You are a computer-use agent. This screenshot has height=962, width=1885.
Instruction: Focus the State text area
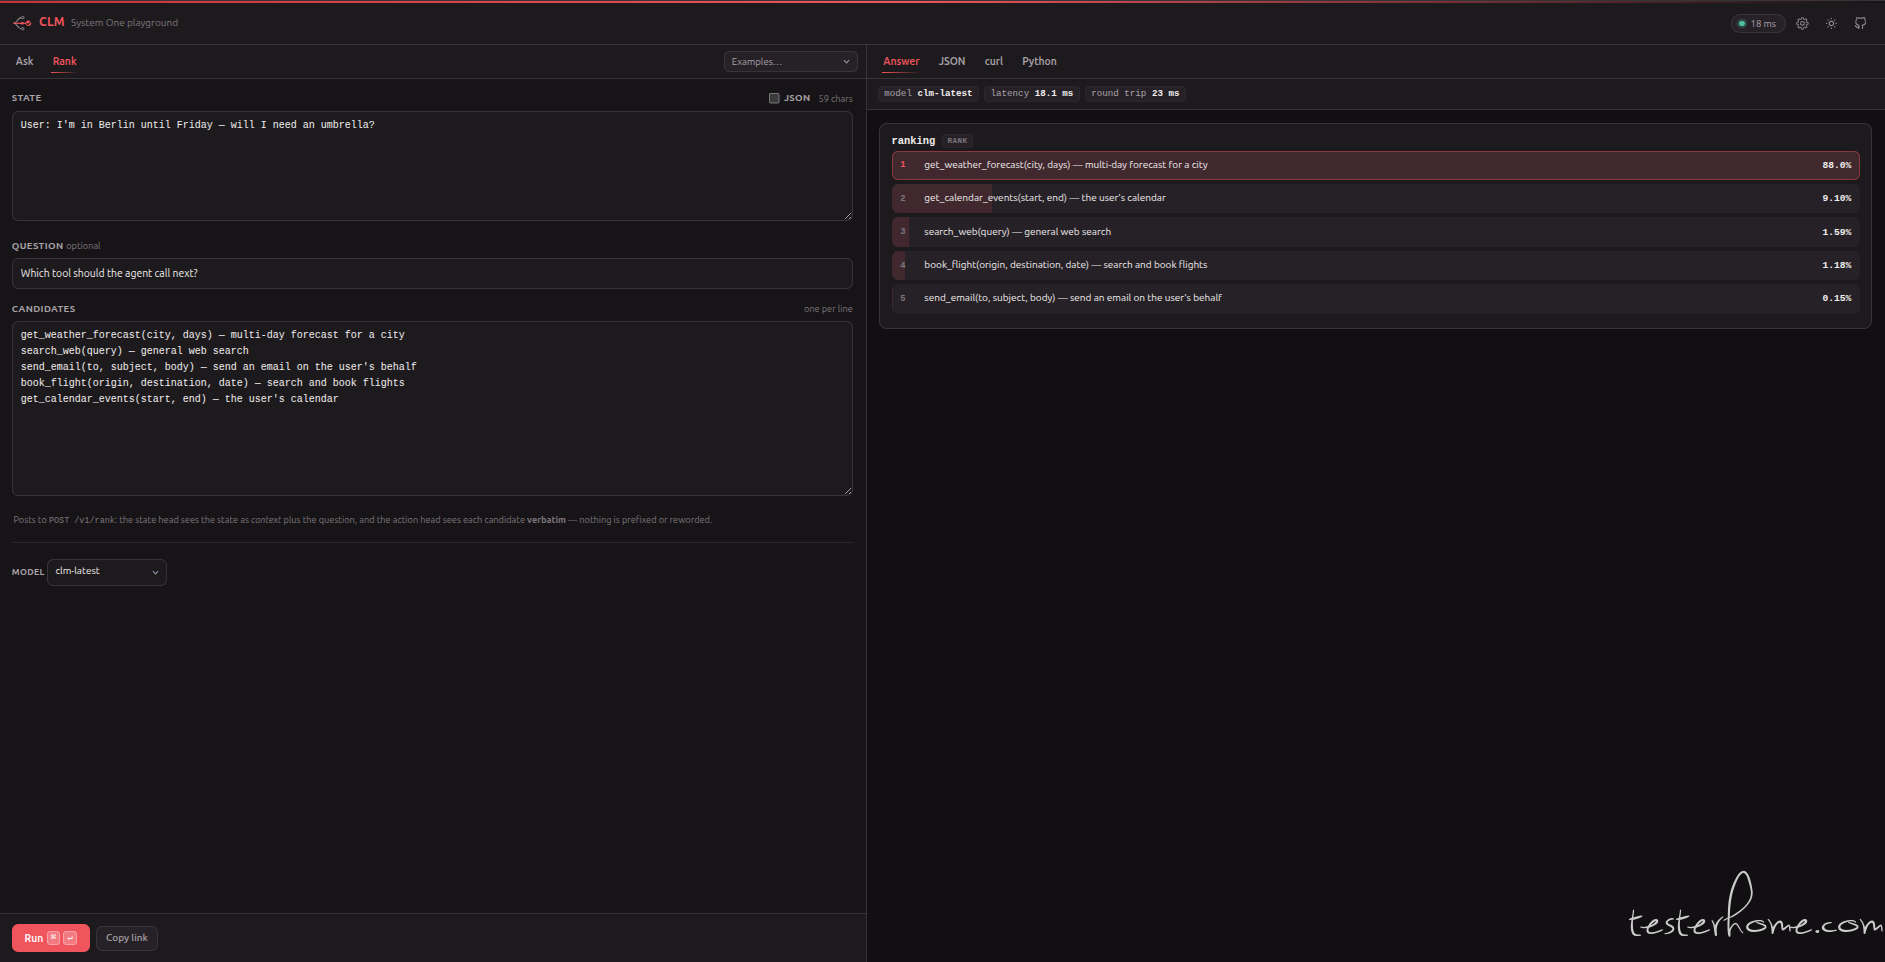pyautogui.click(x=432, y=166)
